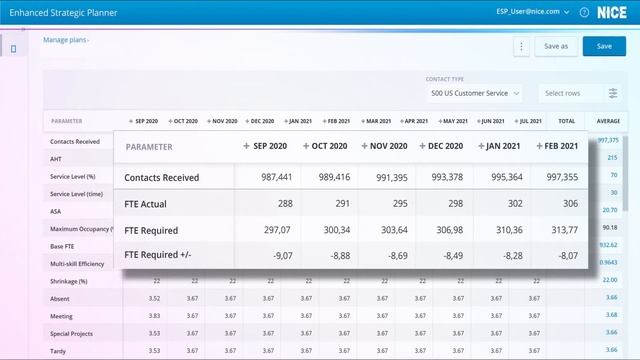Select the Service Level (time) parameter row
The image size is (640, 360).
pos(76,194)
